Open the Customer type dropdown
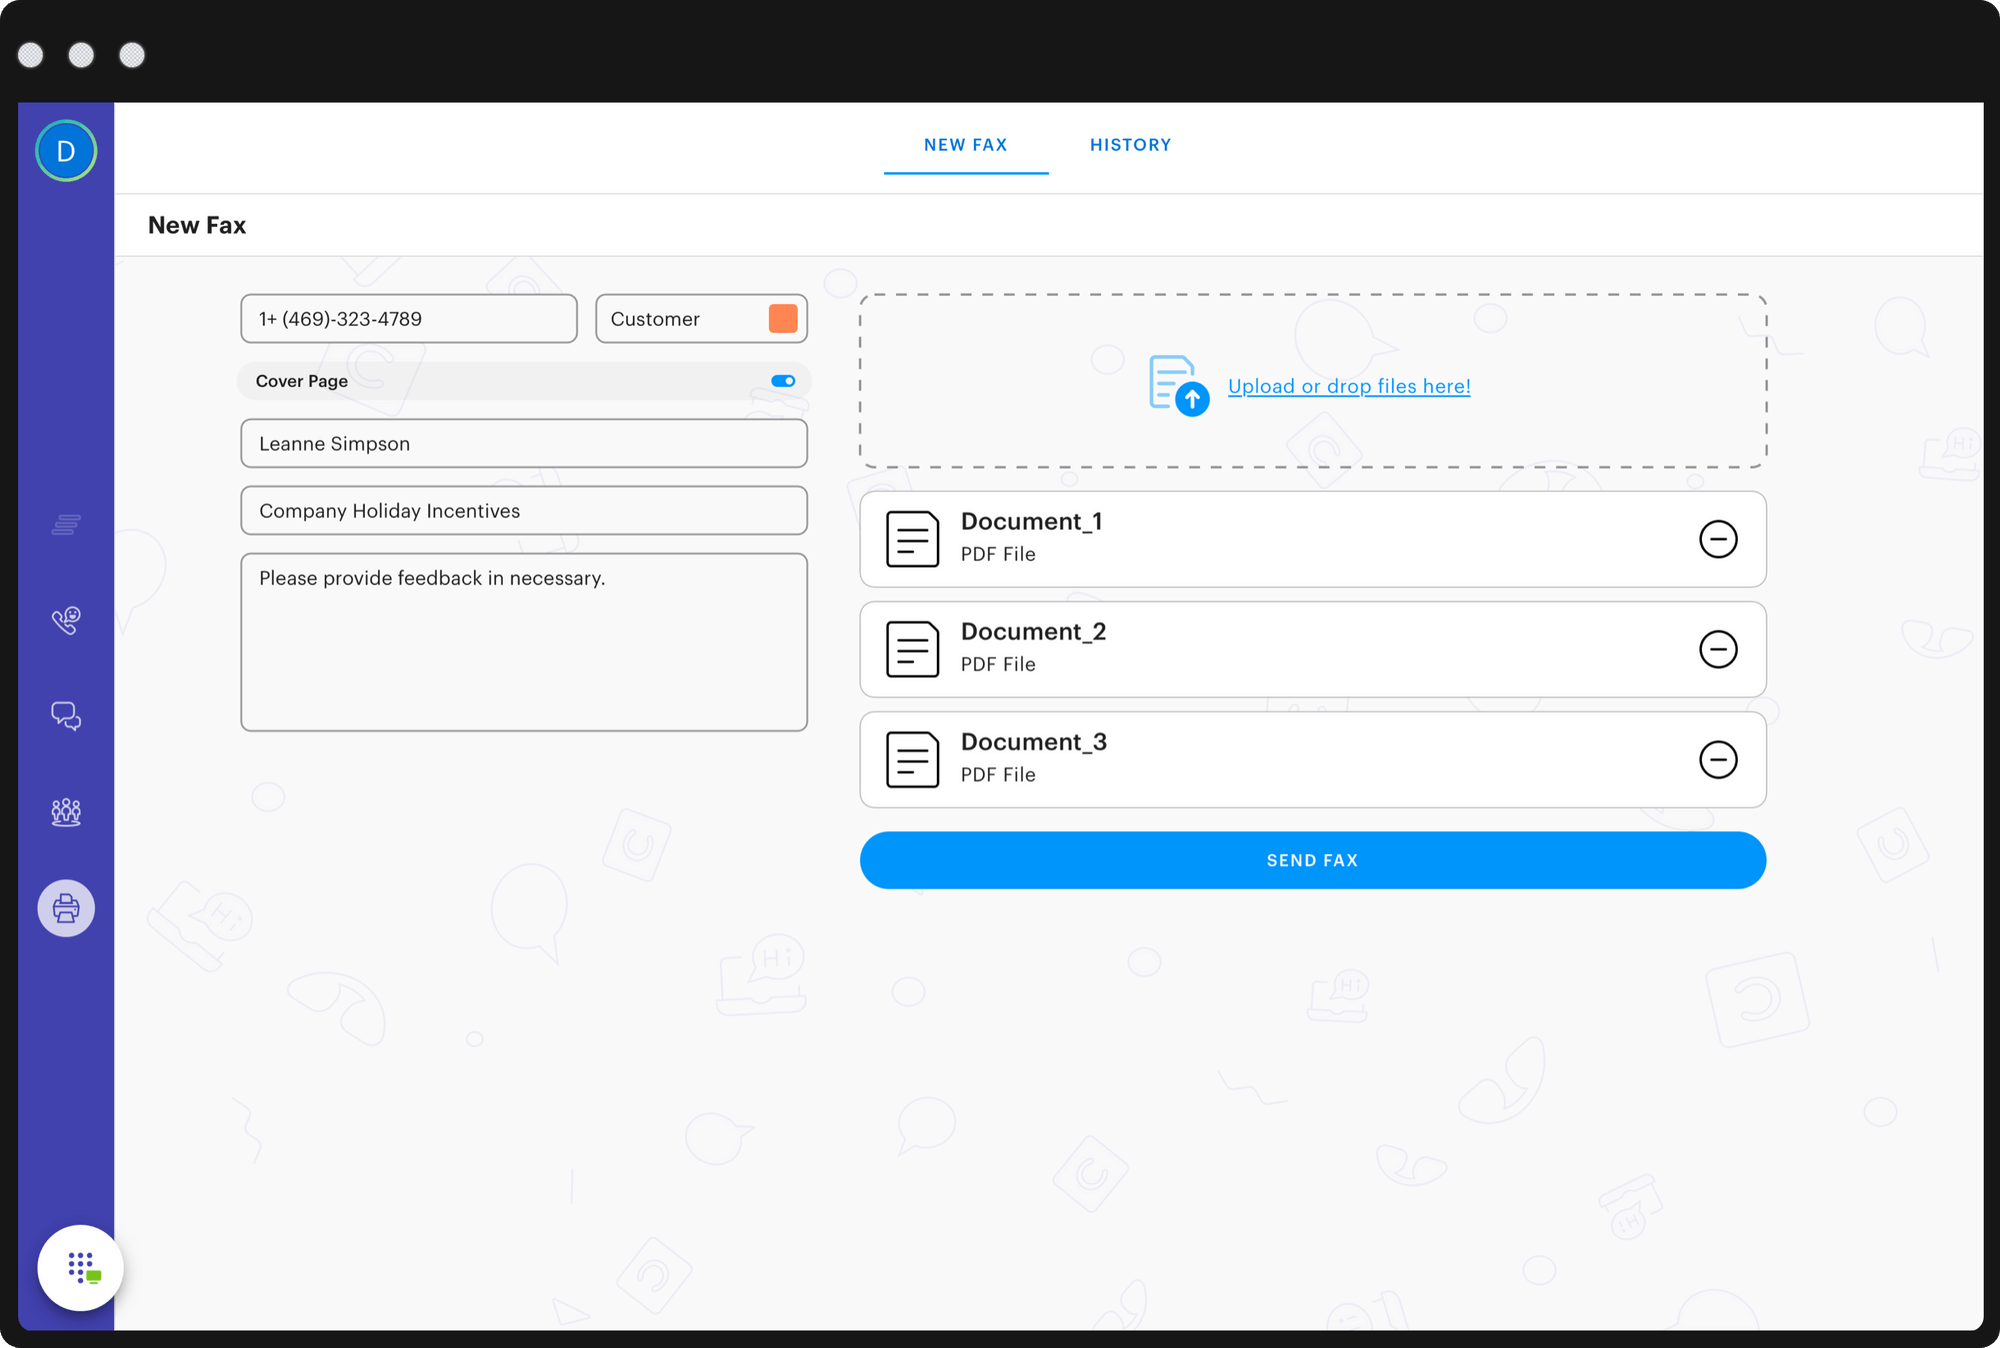2000x1348 pixels. pyautogui.click(x=680, y=319)
